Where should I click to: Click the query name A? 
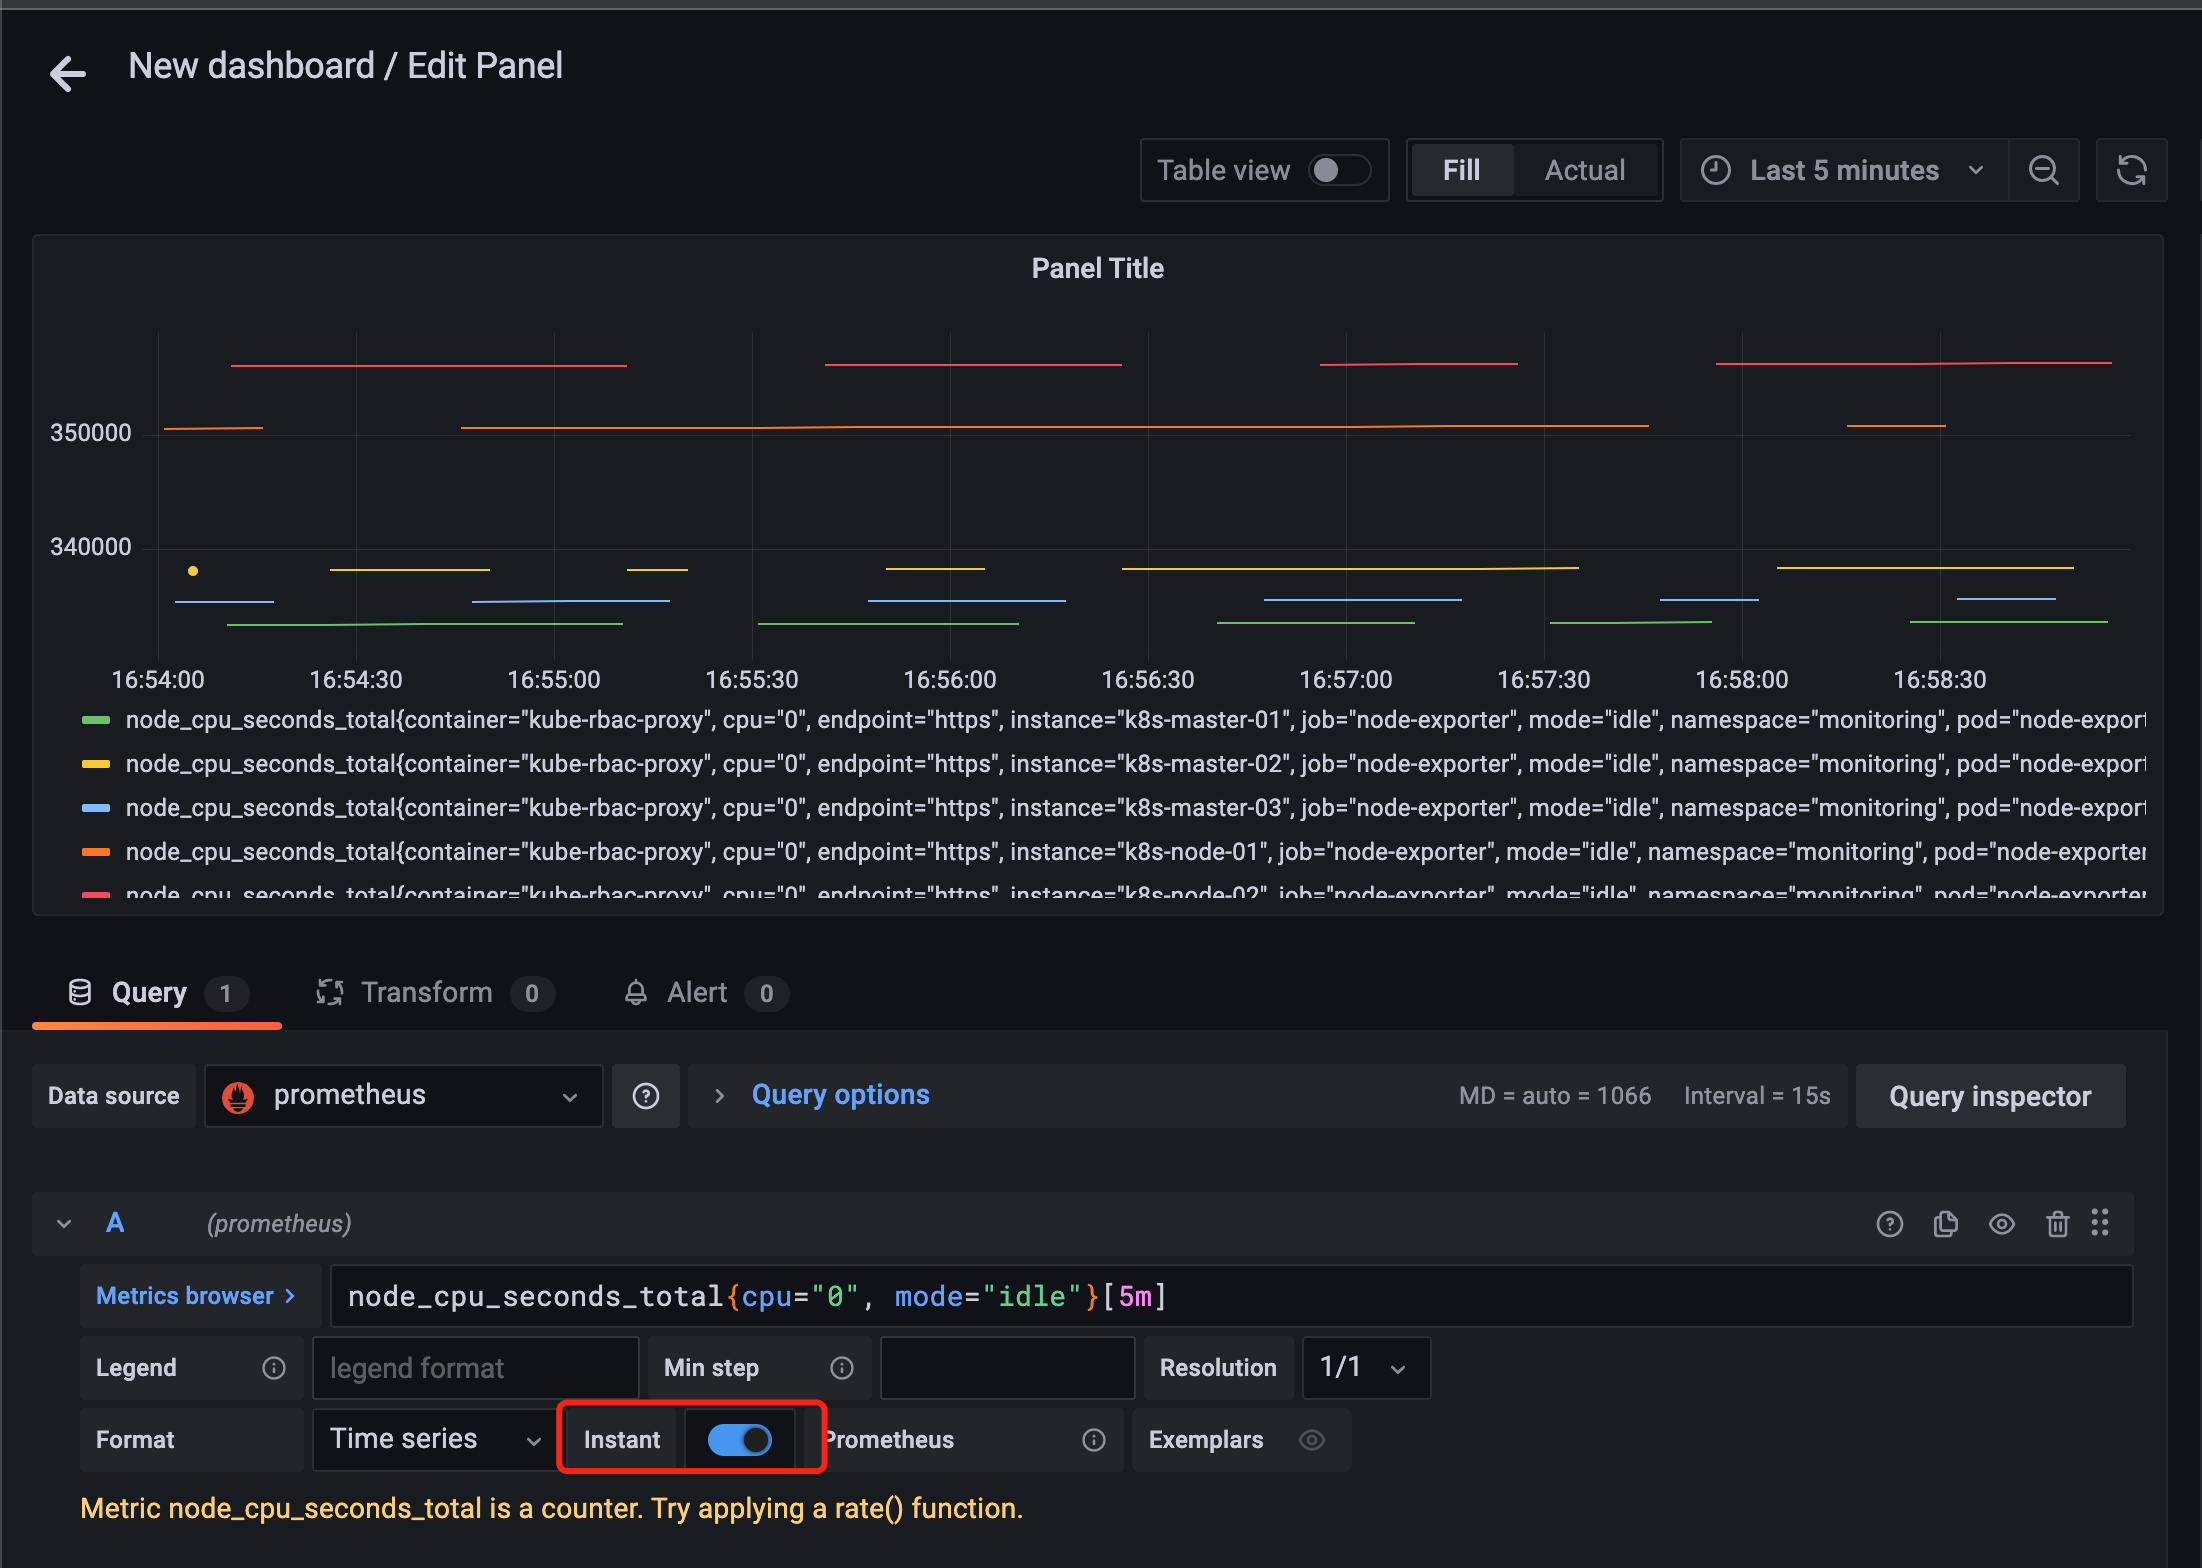coord(115,1223)
